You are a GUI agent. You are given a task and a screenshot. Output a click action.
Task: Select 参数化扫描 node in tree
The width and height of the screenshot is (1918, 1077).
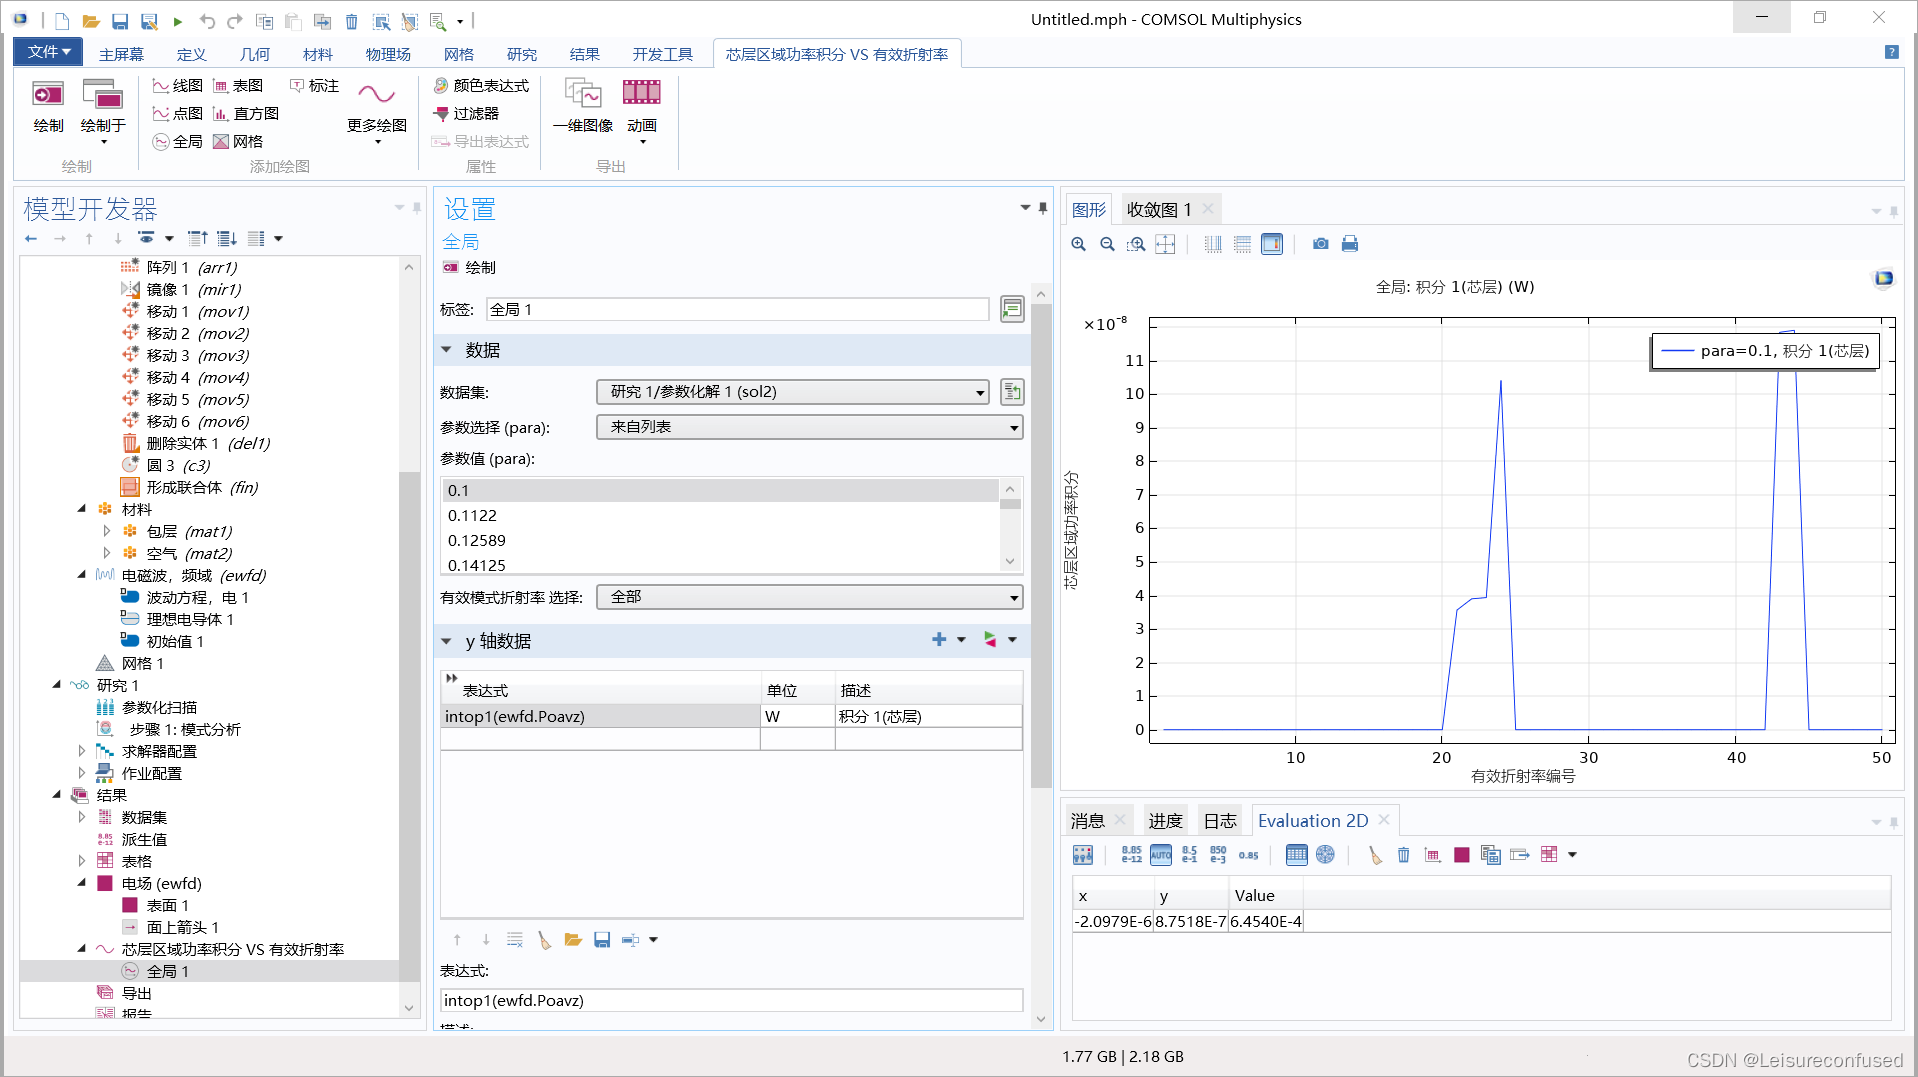point(159,707)
